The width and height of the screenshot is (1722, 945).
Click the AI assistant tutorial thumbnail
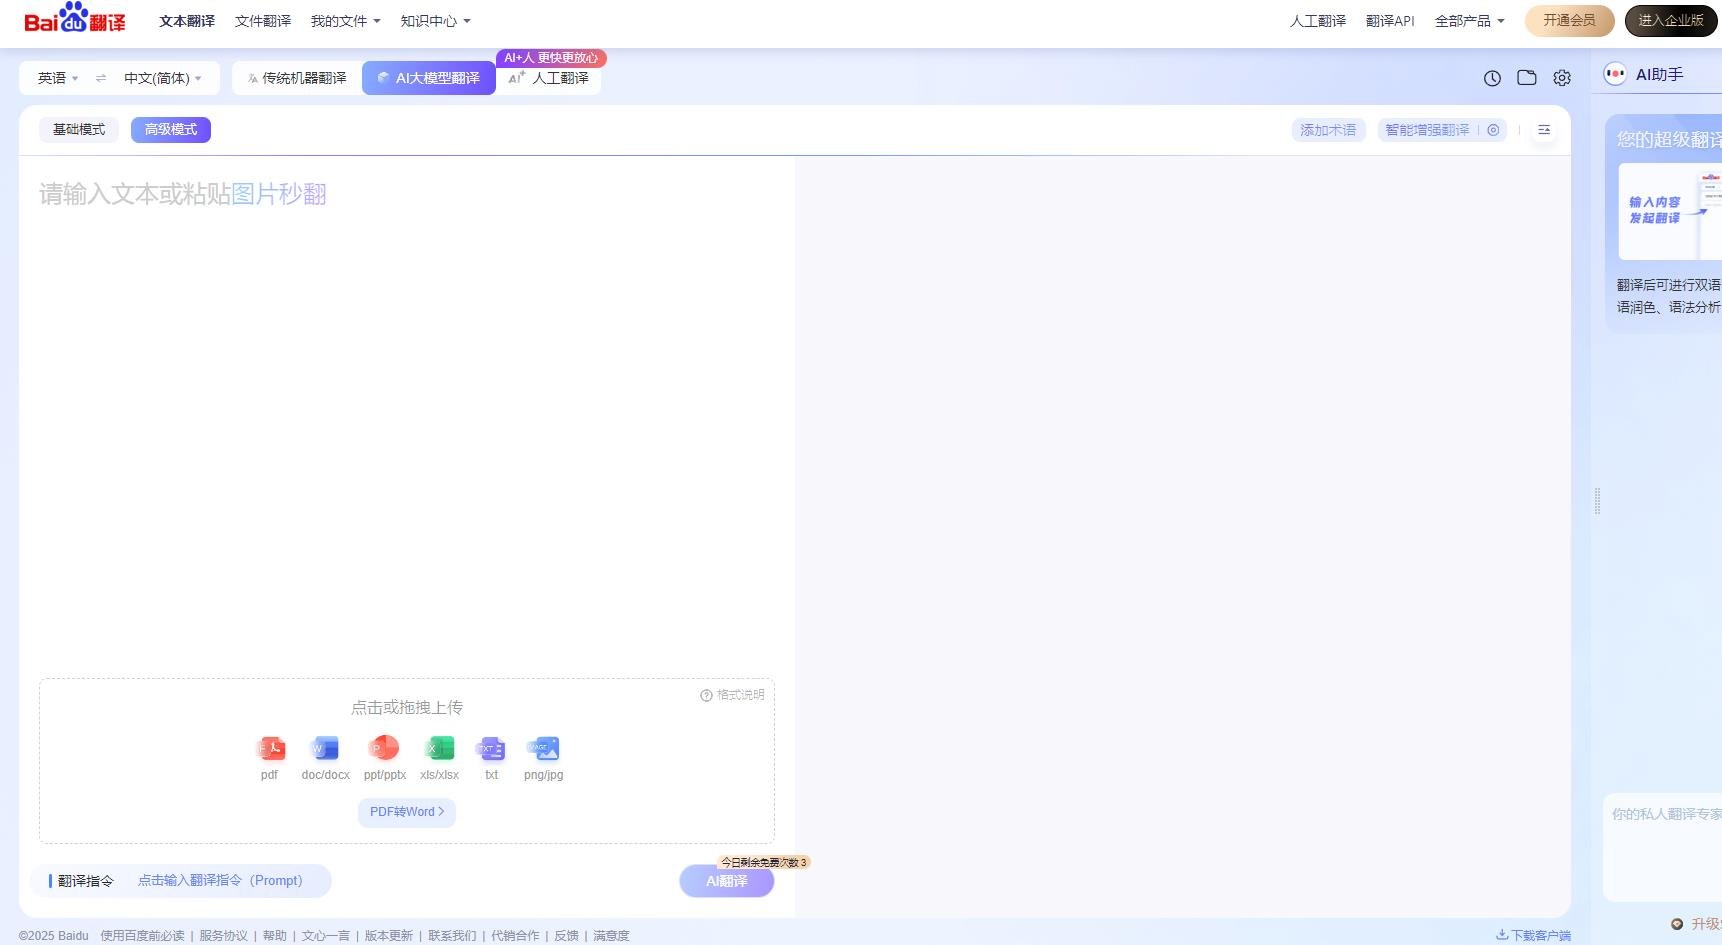[1670, 211]
